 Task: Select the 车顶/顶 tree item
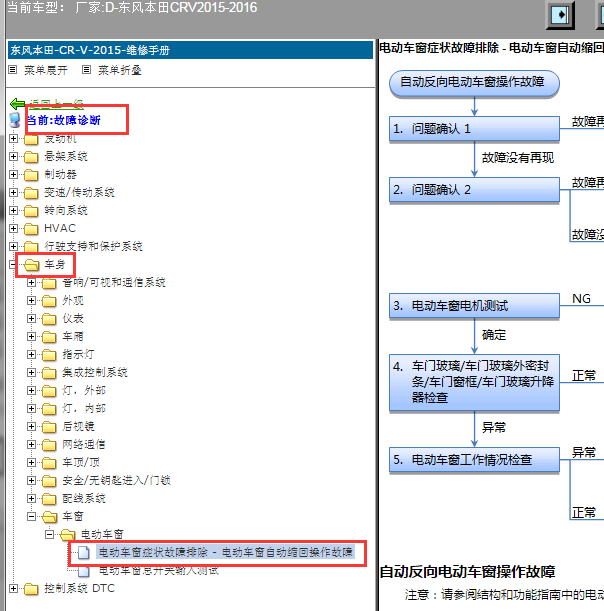coord(81,463)
